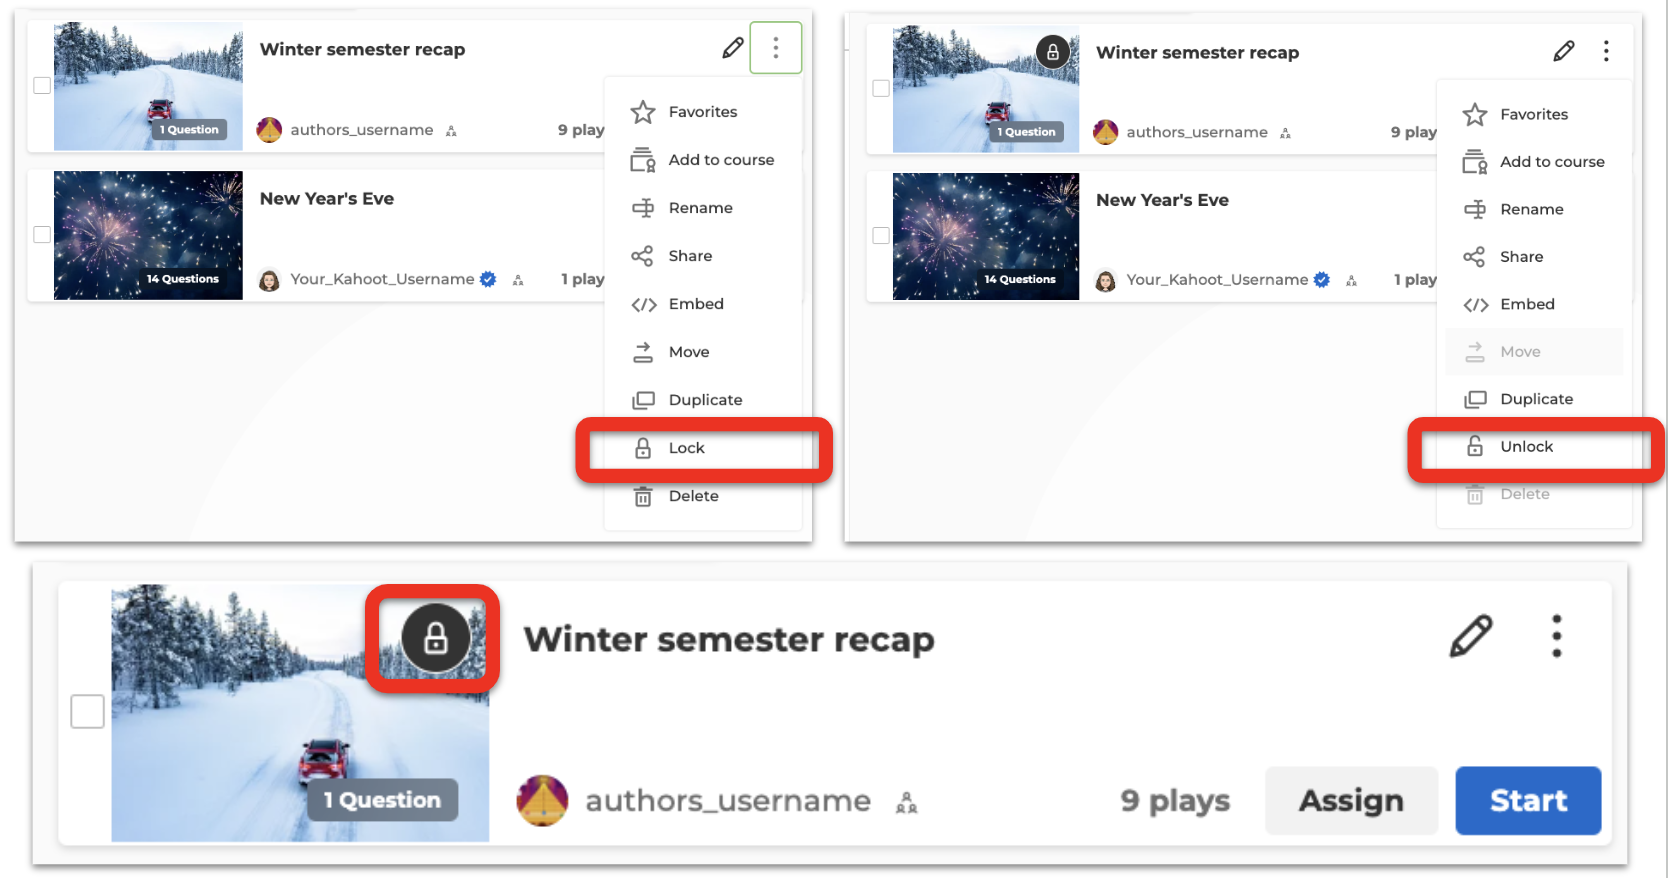Viewport: 1668px width, 878px height.
Task: Open the highlighted three-dot menu in the left panel
Action: coord(775,48)
